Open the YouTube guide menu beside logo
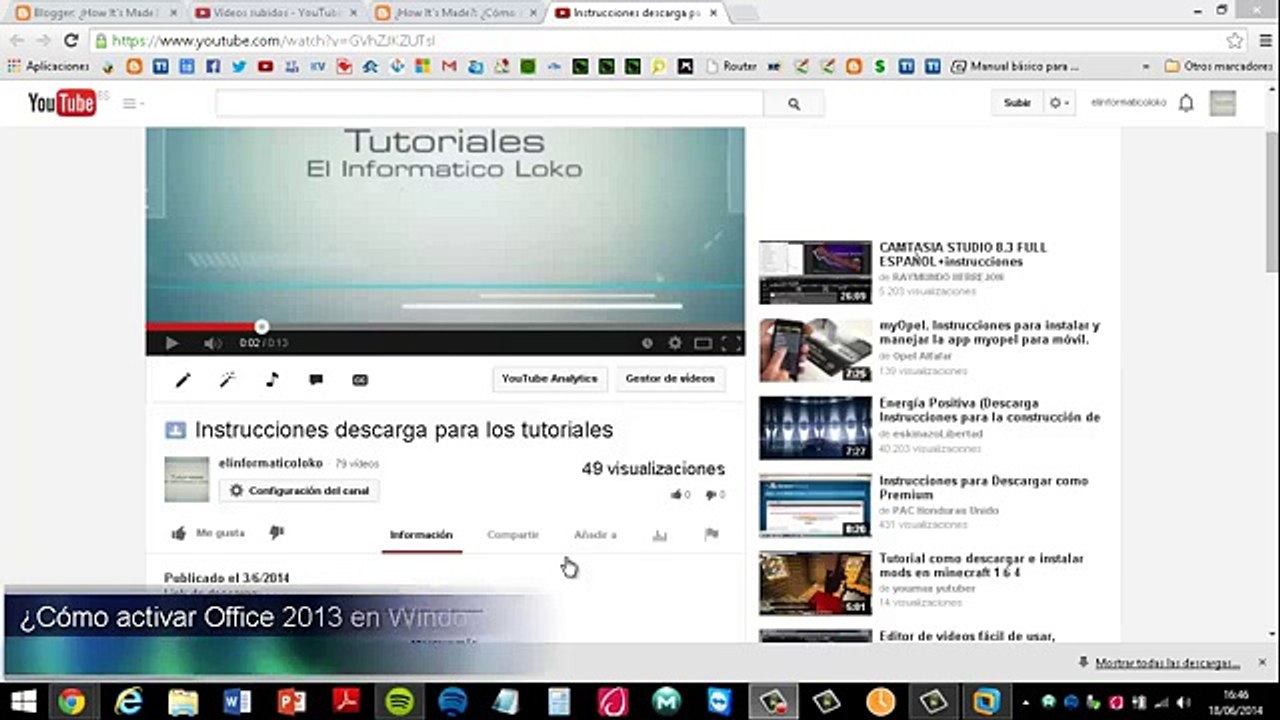Screen dimensions: 1280x720 [133, 103]
